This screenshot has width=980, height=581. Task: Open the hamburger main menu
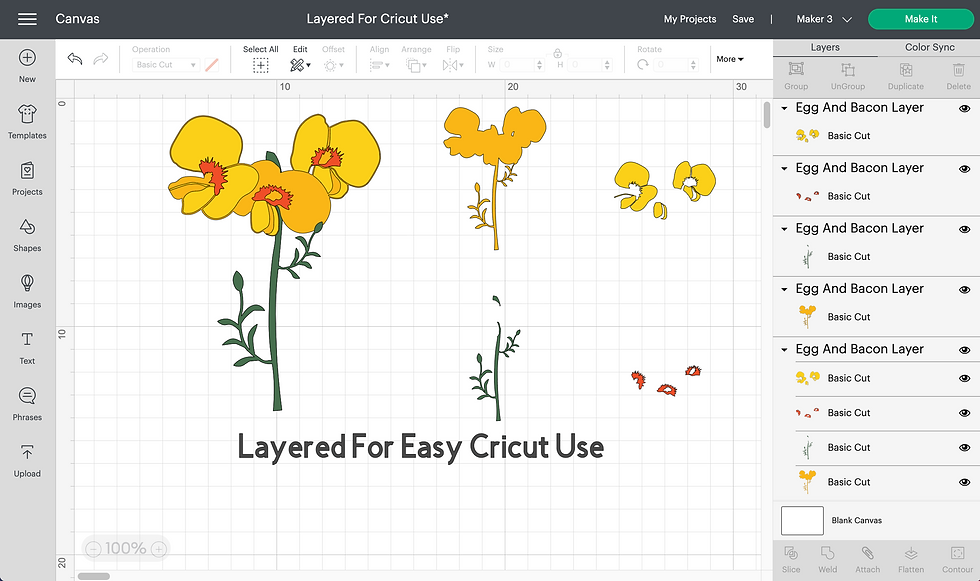click(x=27, y=19)
